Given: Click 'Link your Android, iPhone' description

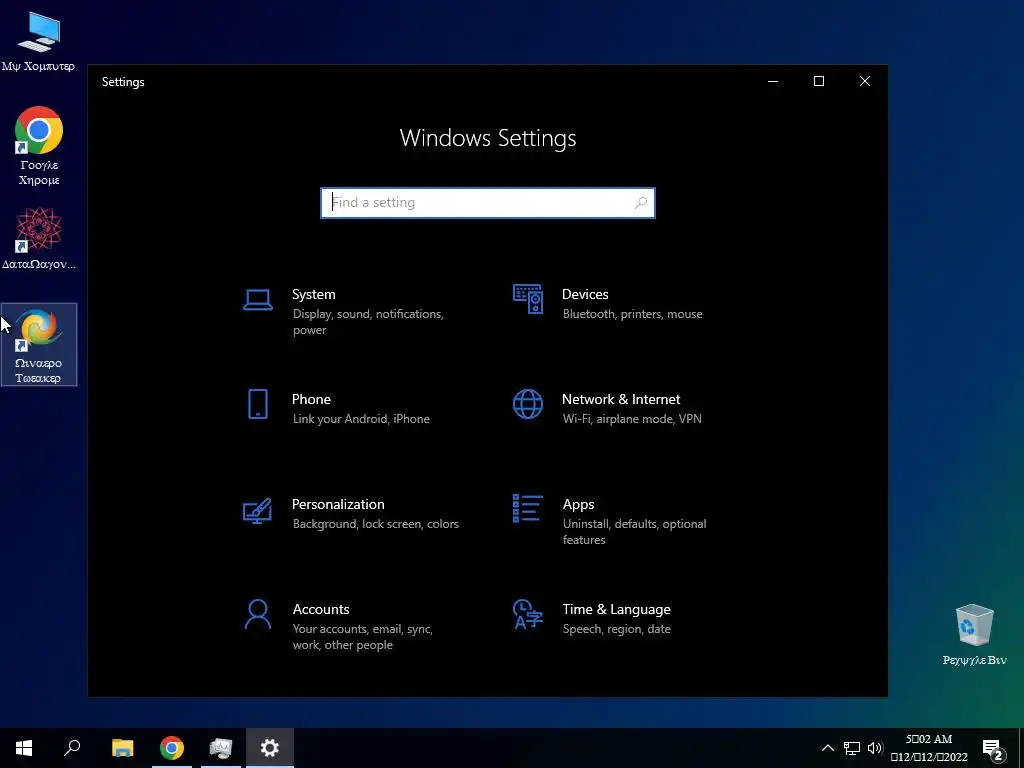Looking at the screenshot, I should tap(361, 419).
